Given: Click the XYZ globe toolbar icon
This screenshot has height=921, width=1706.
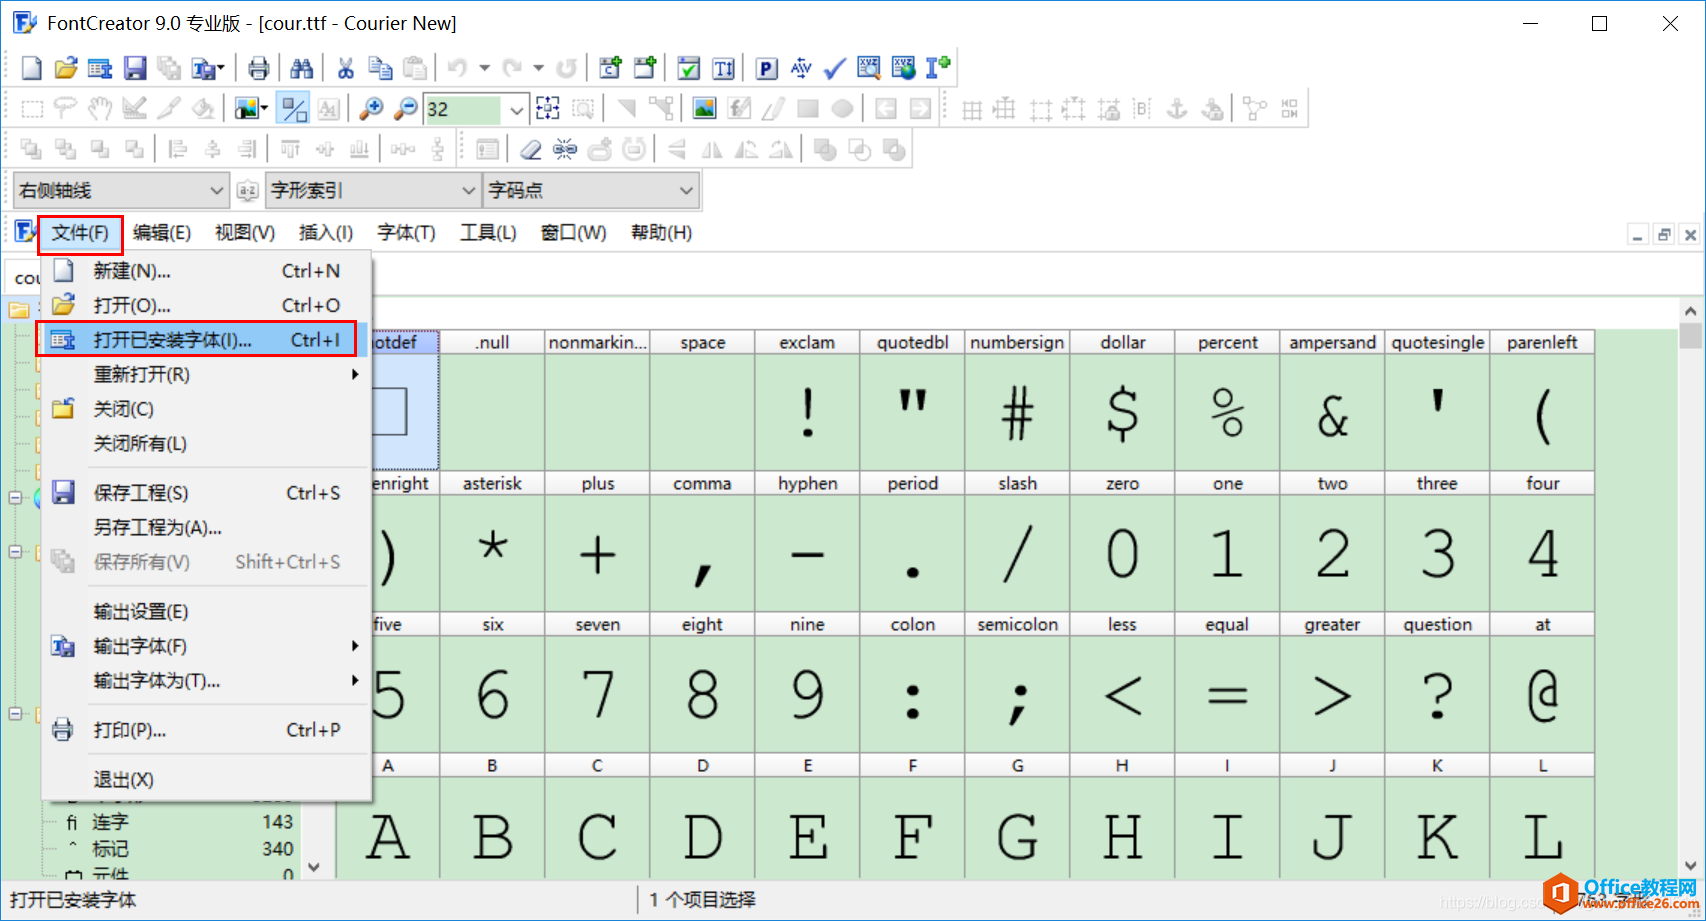Looking at the screenshot, I should (903, 68).
